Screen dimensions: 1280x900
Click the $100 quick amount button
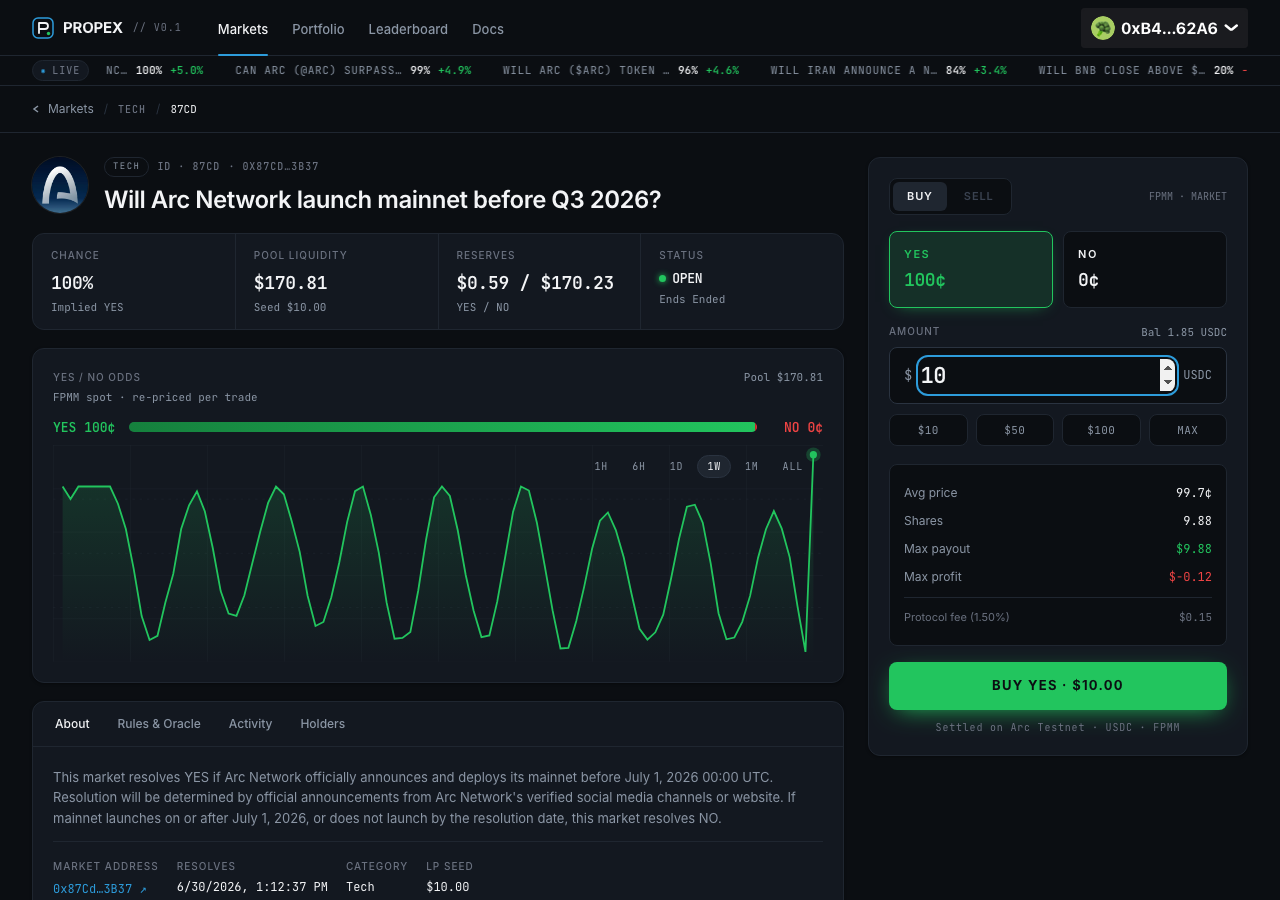[1101, 430]
